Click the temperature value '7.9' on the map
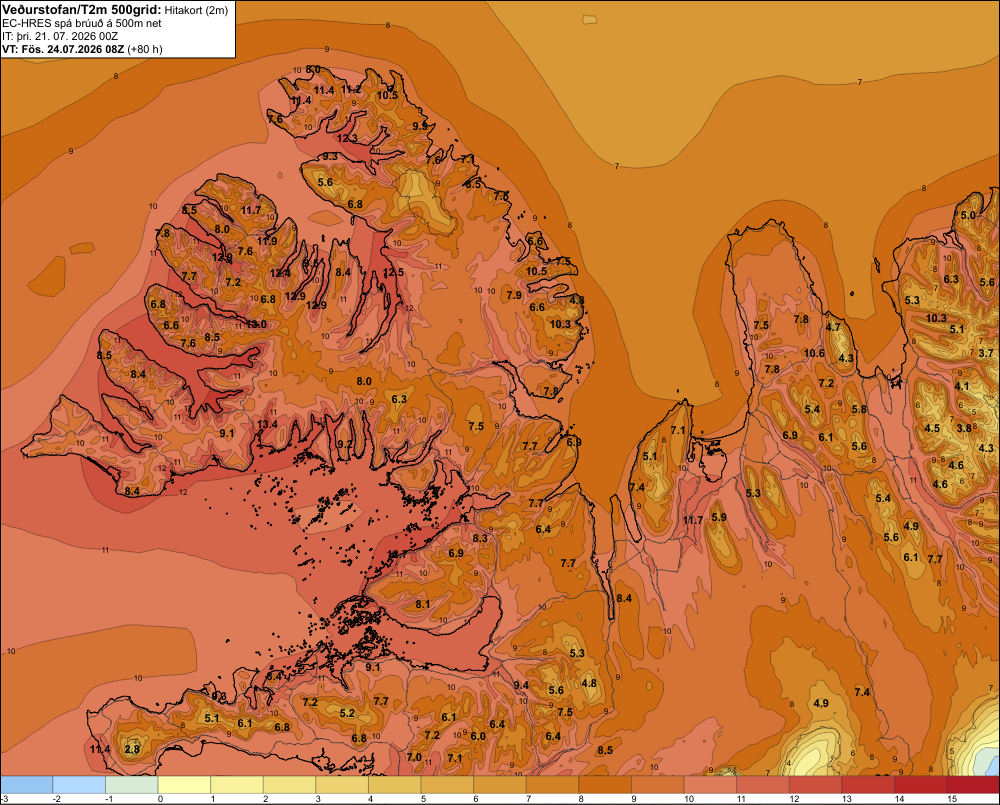Image resolution: width=1000 pixels, height=805 pixels. tap(514, 295)
